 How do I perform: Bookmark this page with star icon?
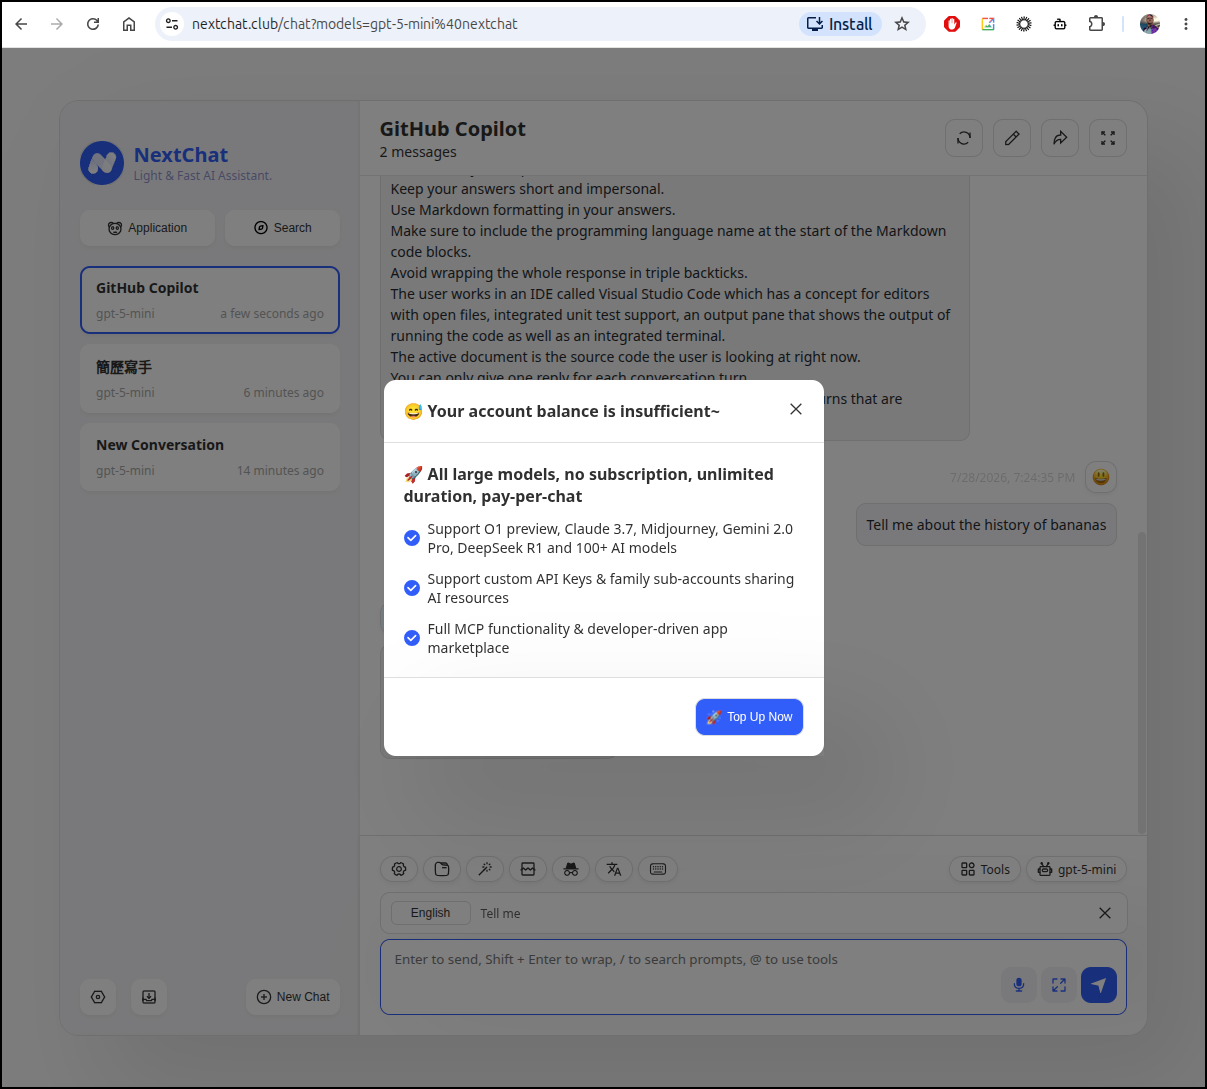point(902,24)
